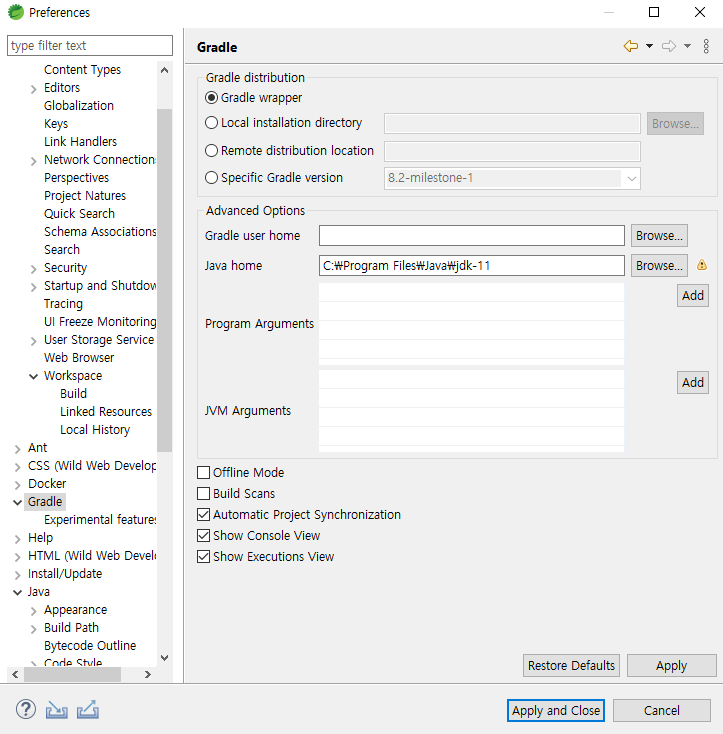This screenshot has width=723, height=734.
Task: Open the Help question mark icon
Action: tap(26, 709)
